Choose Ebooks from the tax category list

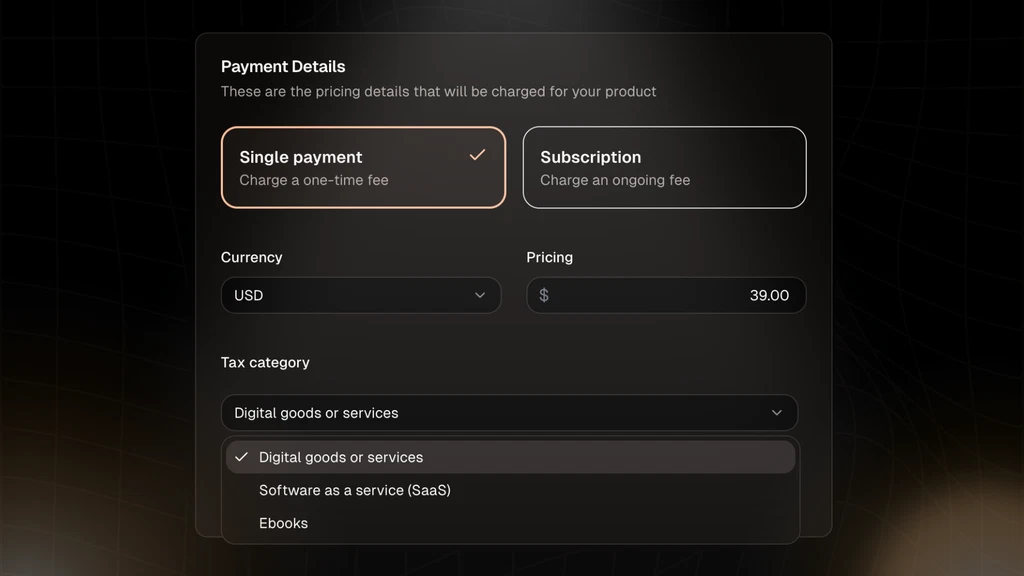point(284,523)
